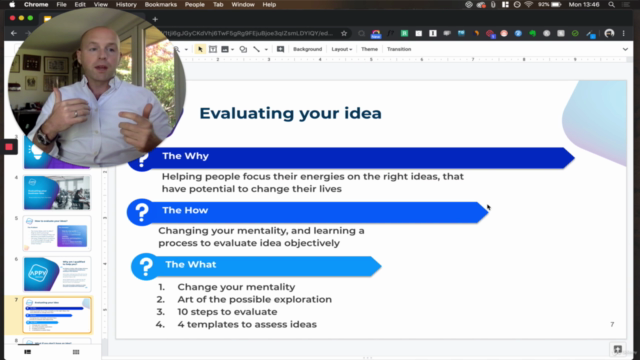Switch to grid view
Image resolution: width=640 pixels, height=360 pixels.
(76, 352)
